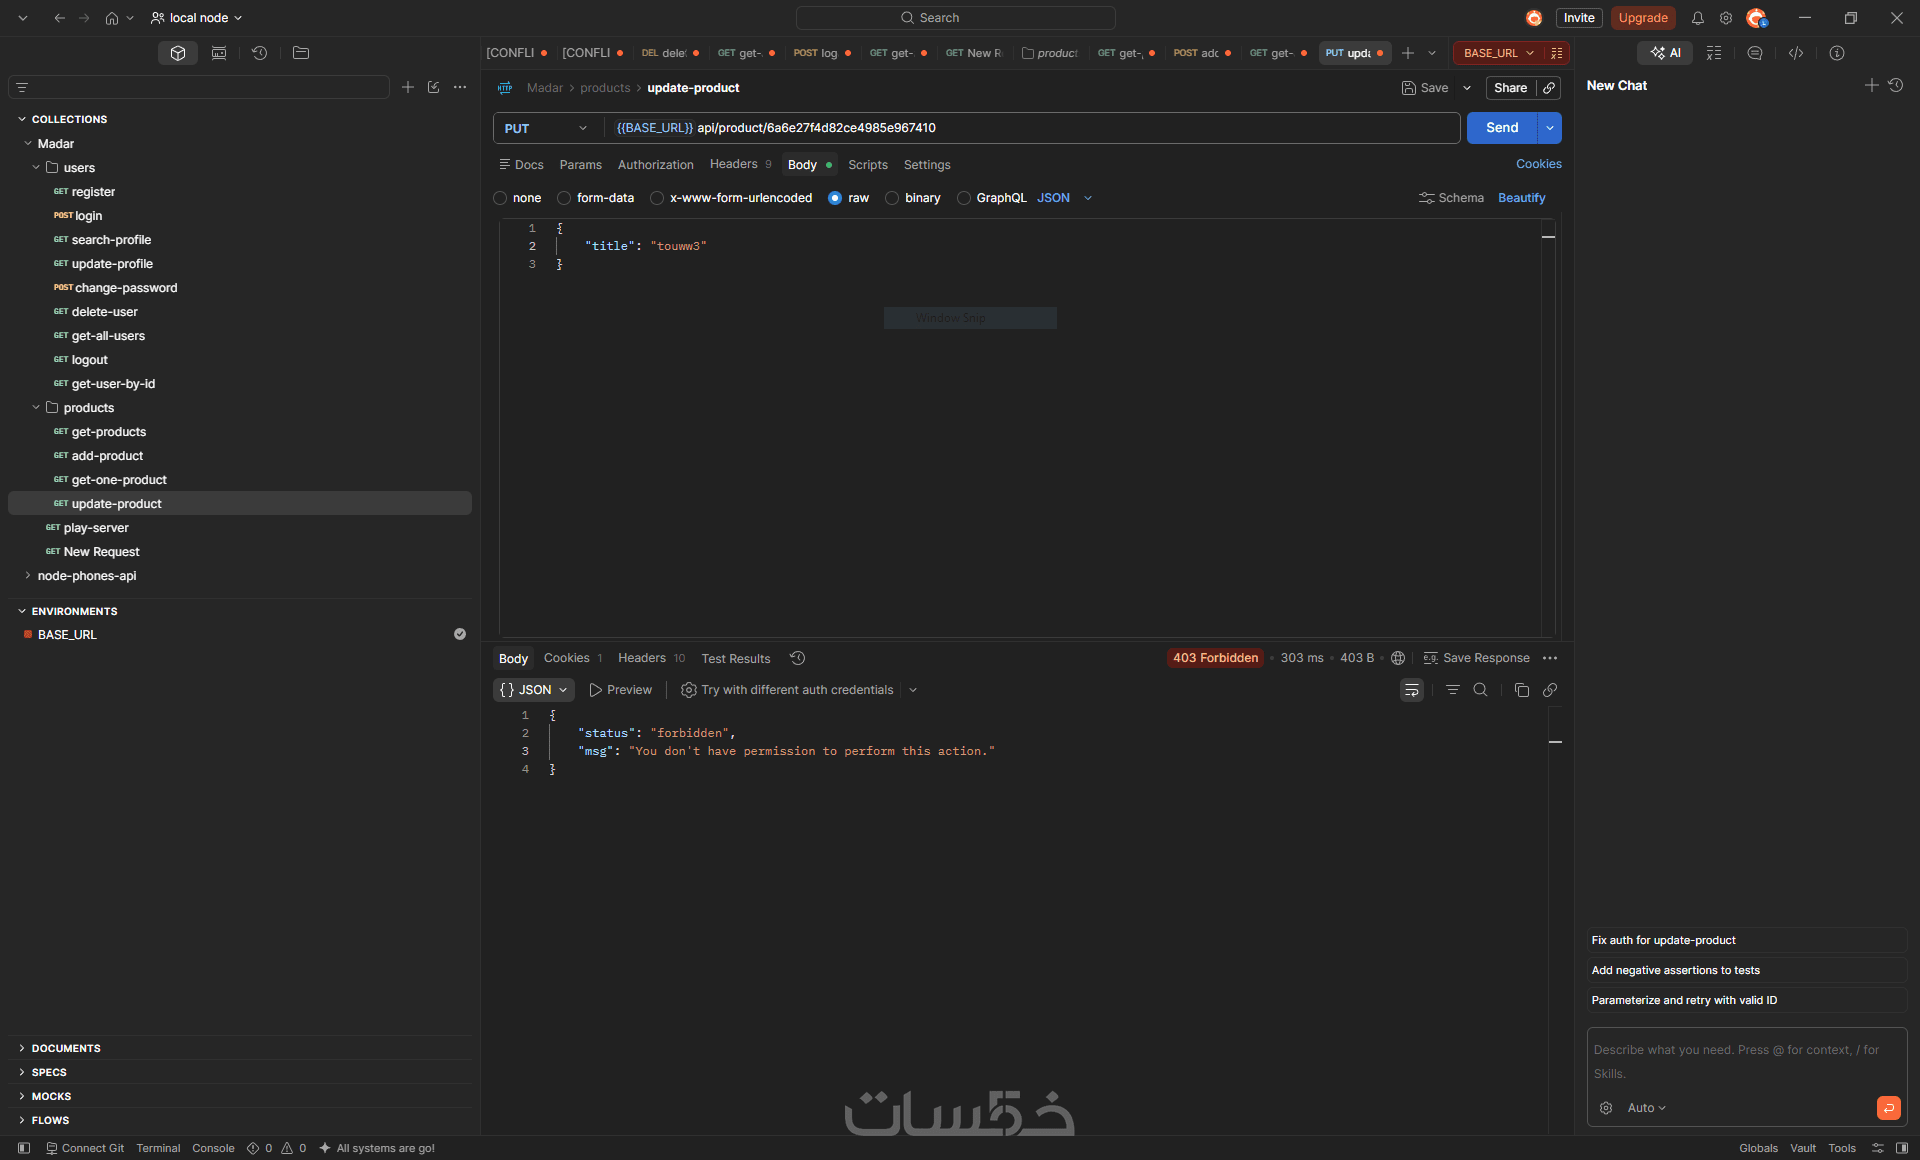
Task: Select the binary body type radio
Action: [x=892, y=198]
